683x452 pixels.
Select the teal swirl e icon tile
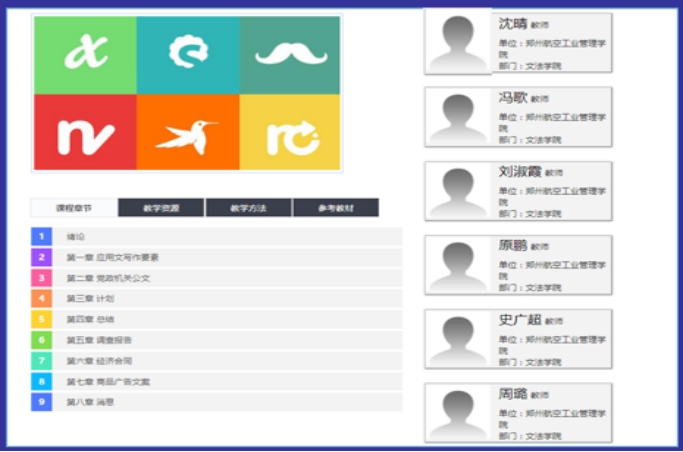pos(187,55)
